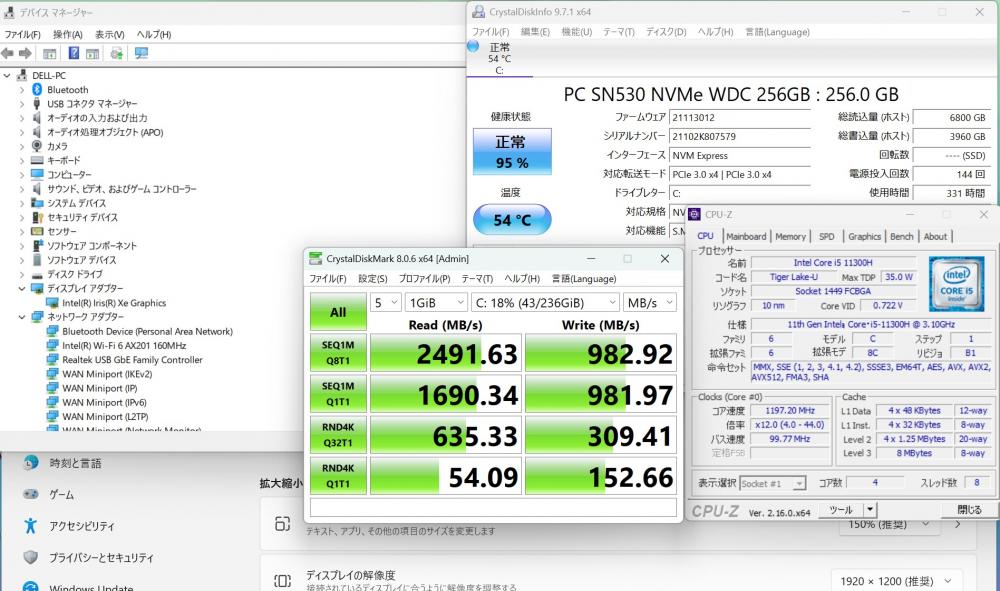Viewport: 1000px width, 591px height.
Task: Collapse the Display Adapters node
Action: tap(22, 289)
